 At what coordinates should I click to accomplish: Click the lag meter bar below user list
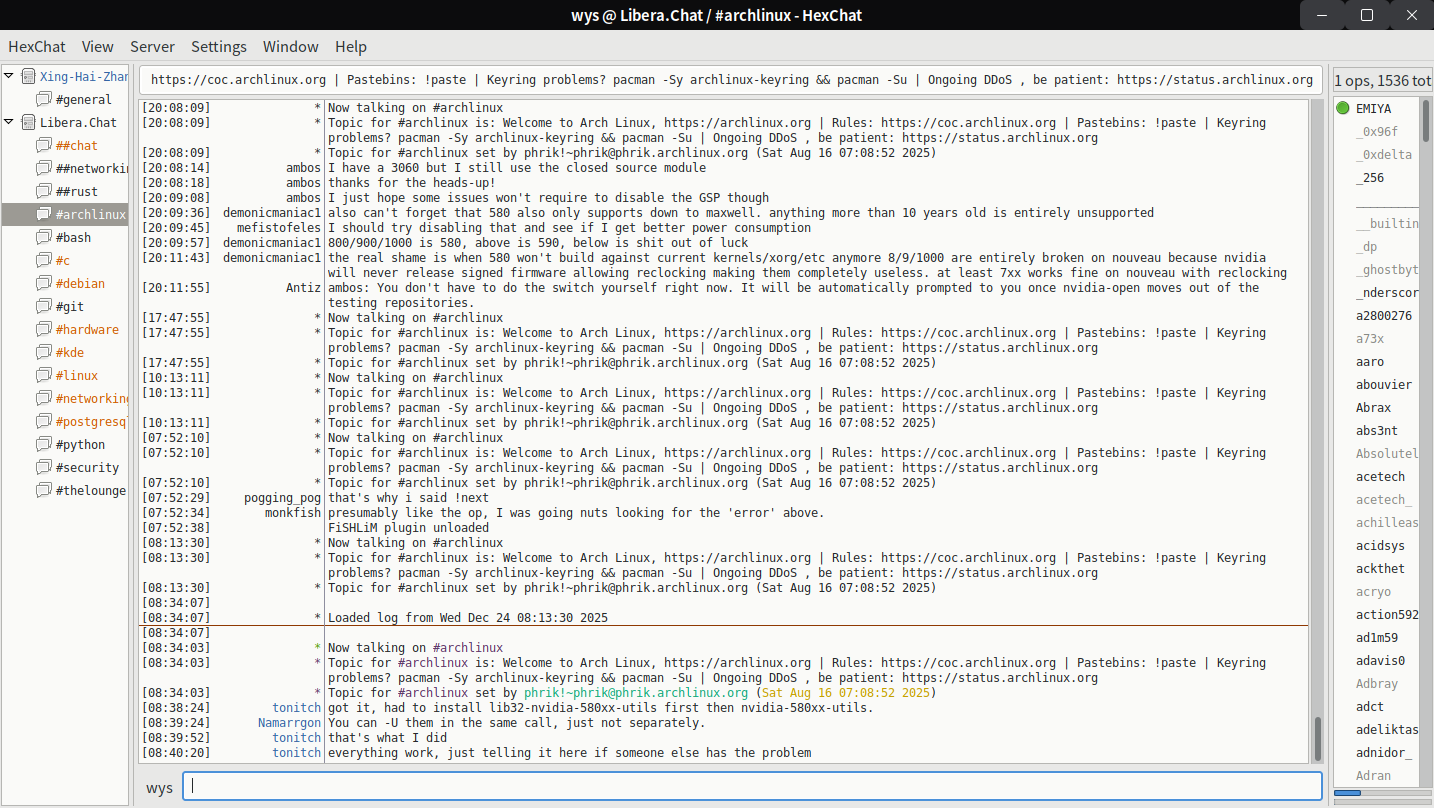tap(1382, 793)
